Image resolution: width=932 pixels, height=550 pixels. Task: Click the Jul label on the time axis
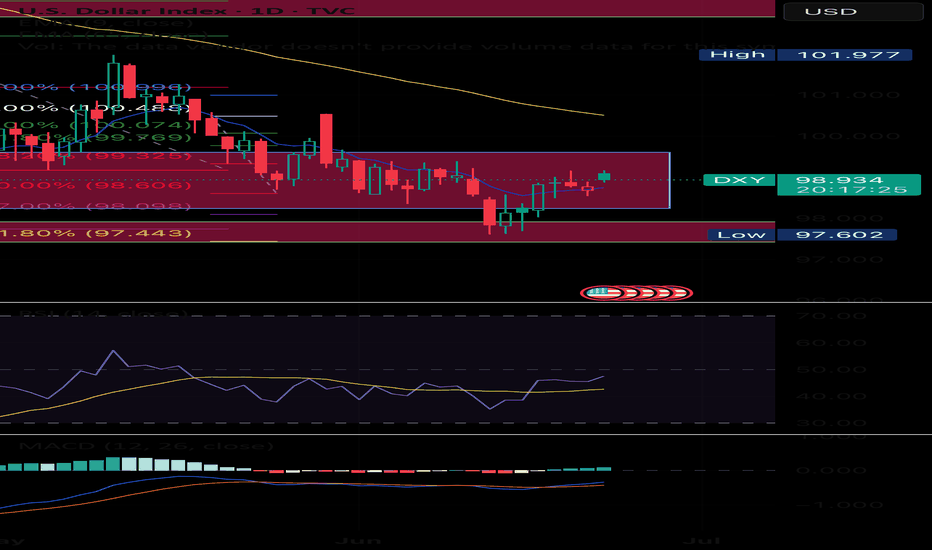(x=701, y=541)
